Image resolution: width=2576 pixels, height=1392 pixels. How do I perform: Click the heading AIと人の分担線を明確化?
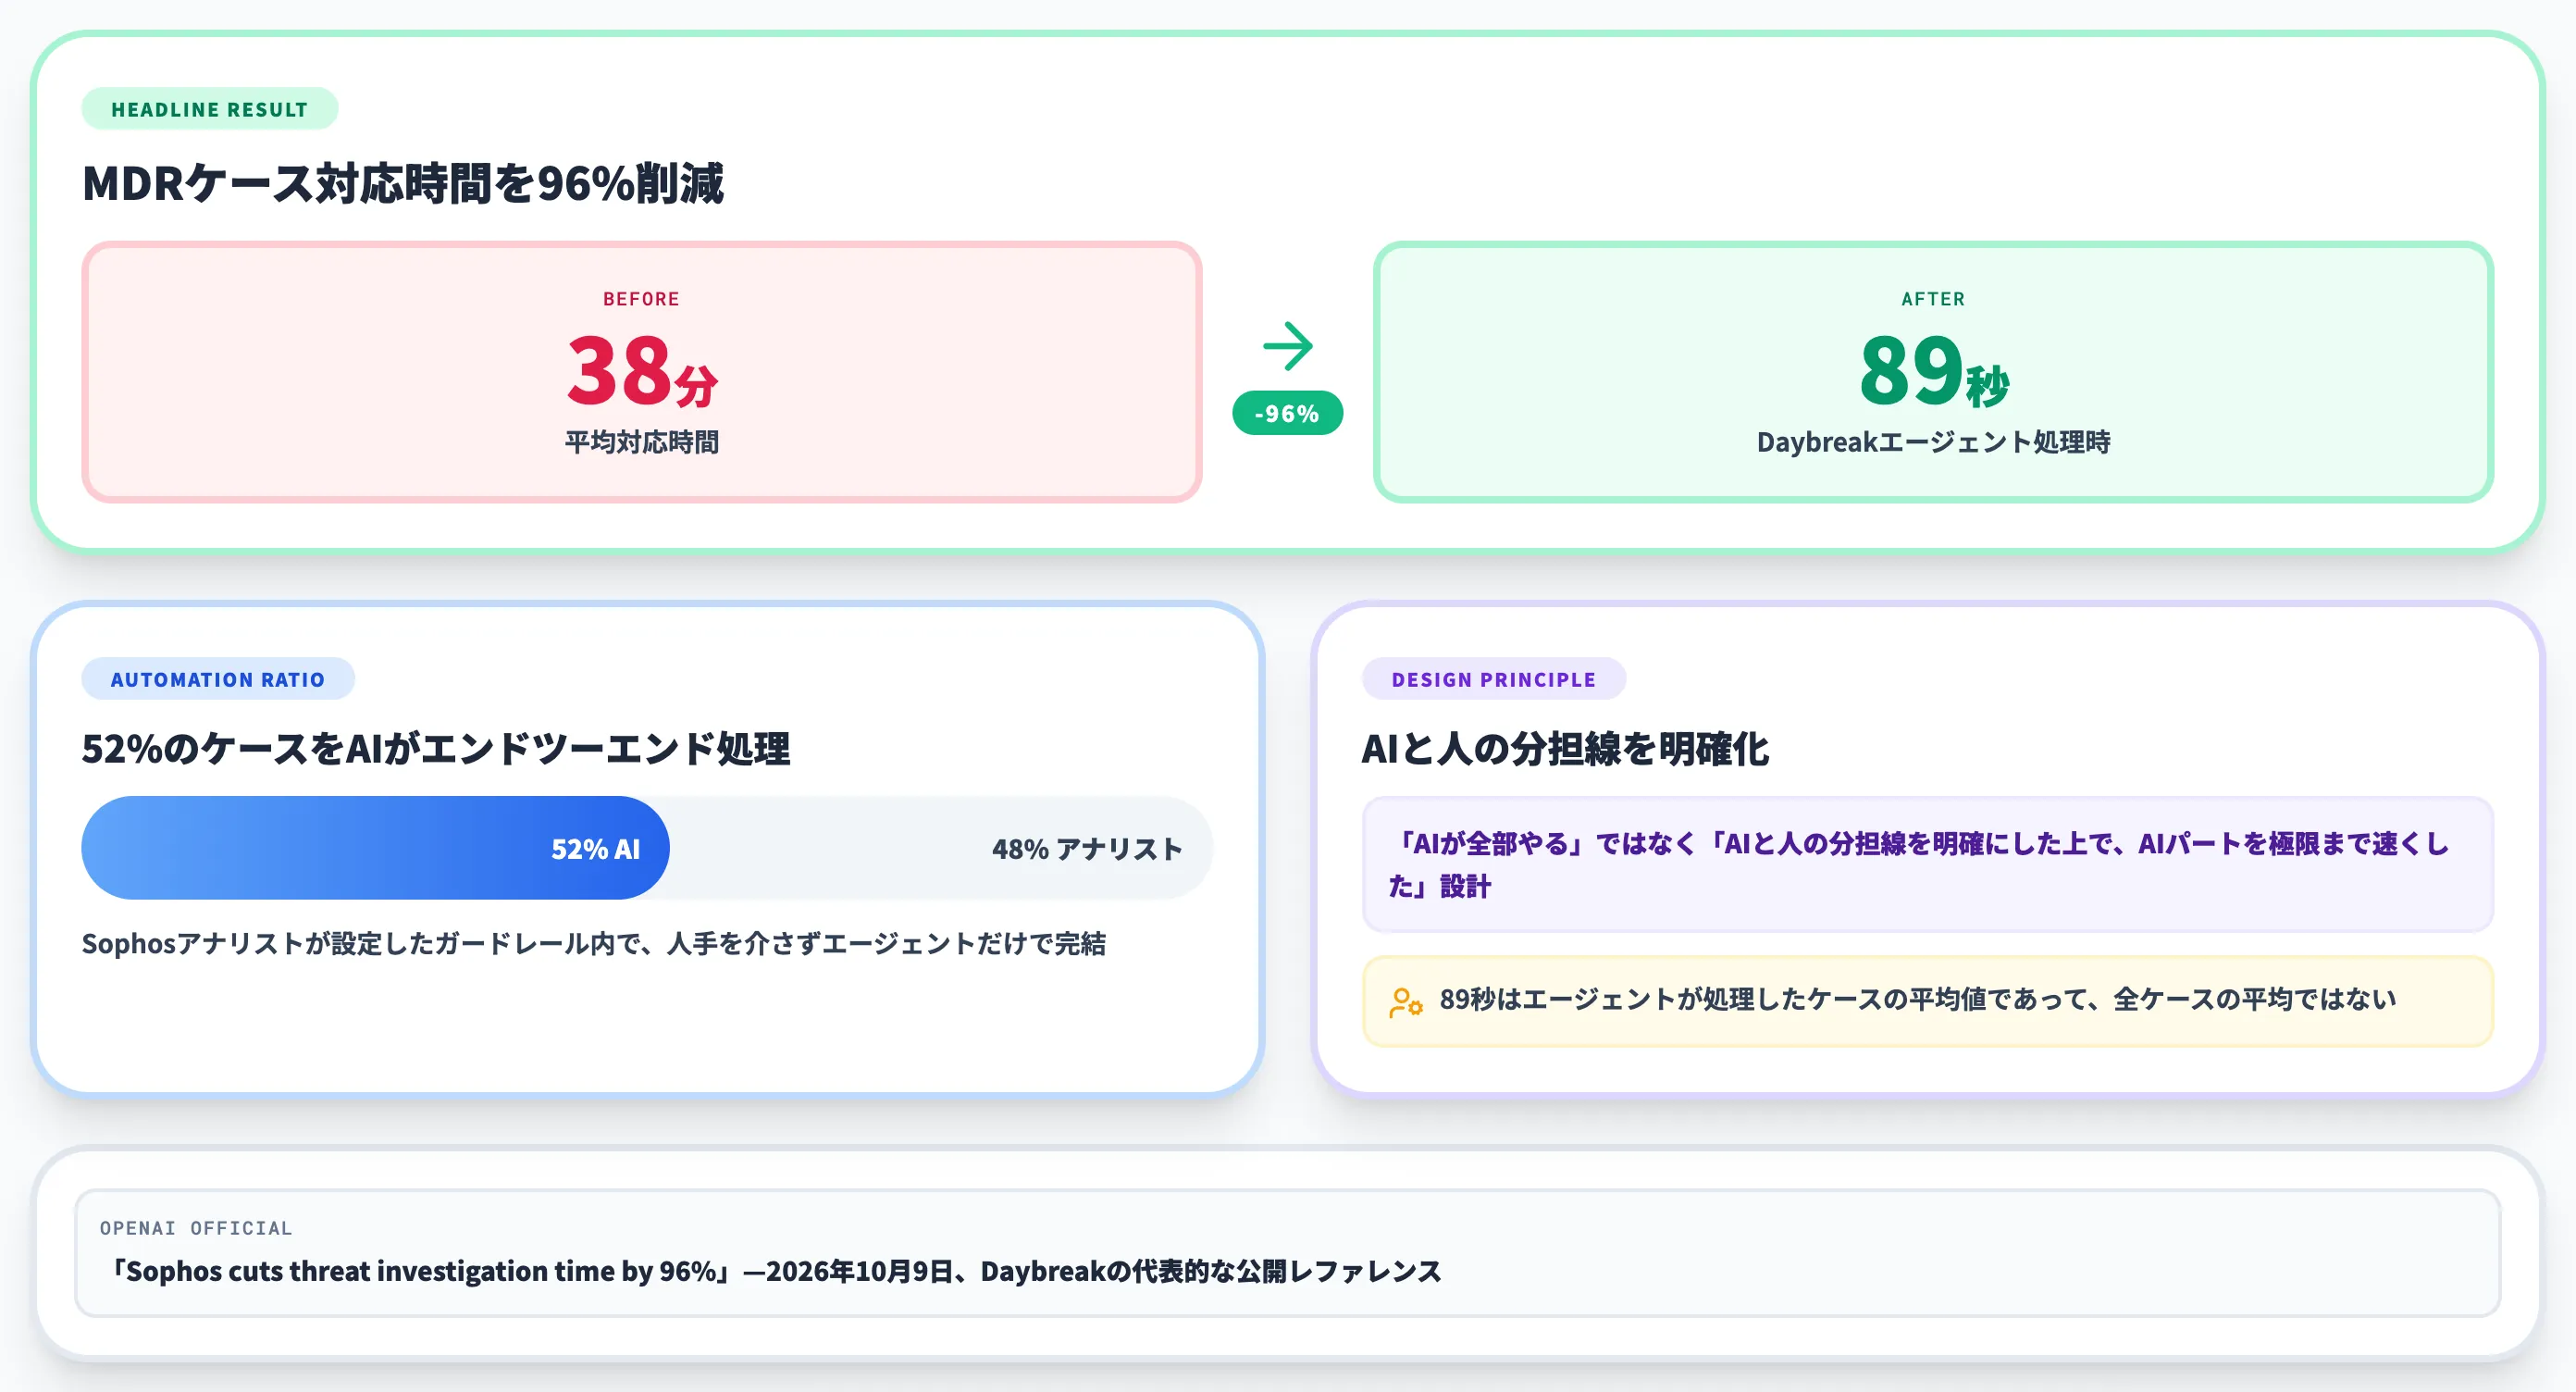1565,749
